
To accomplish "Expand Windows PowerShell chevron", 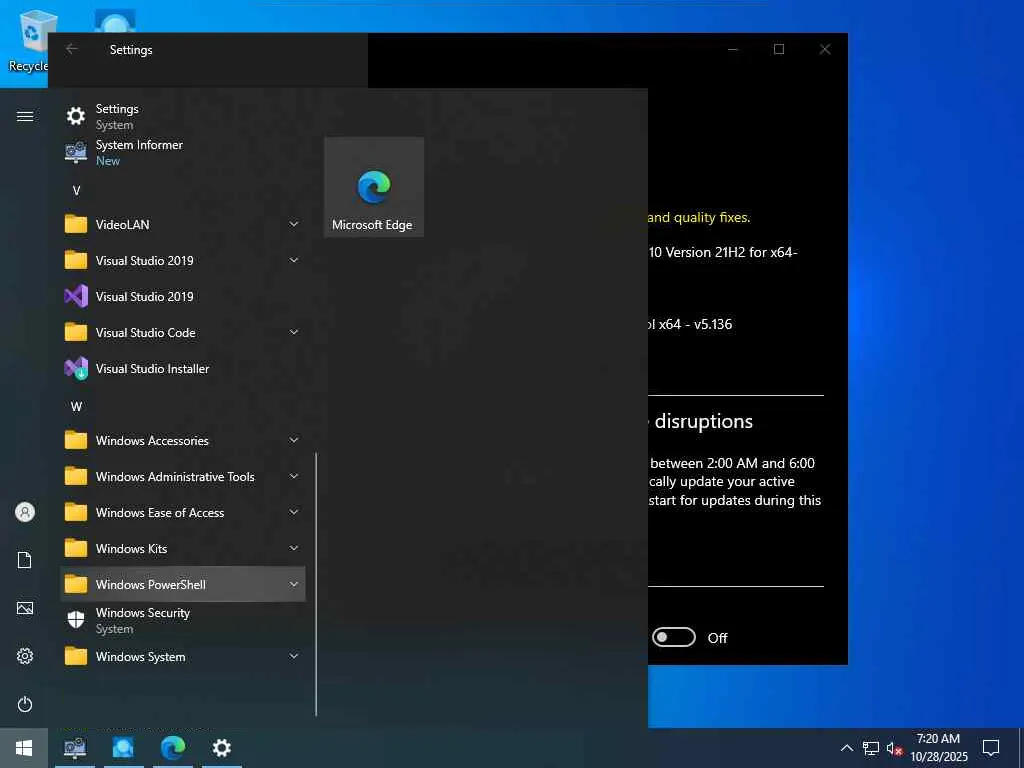I will click(294, 584).
